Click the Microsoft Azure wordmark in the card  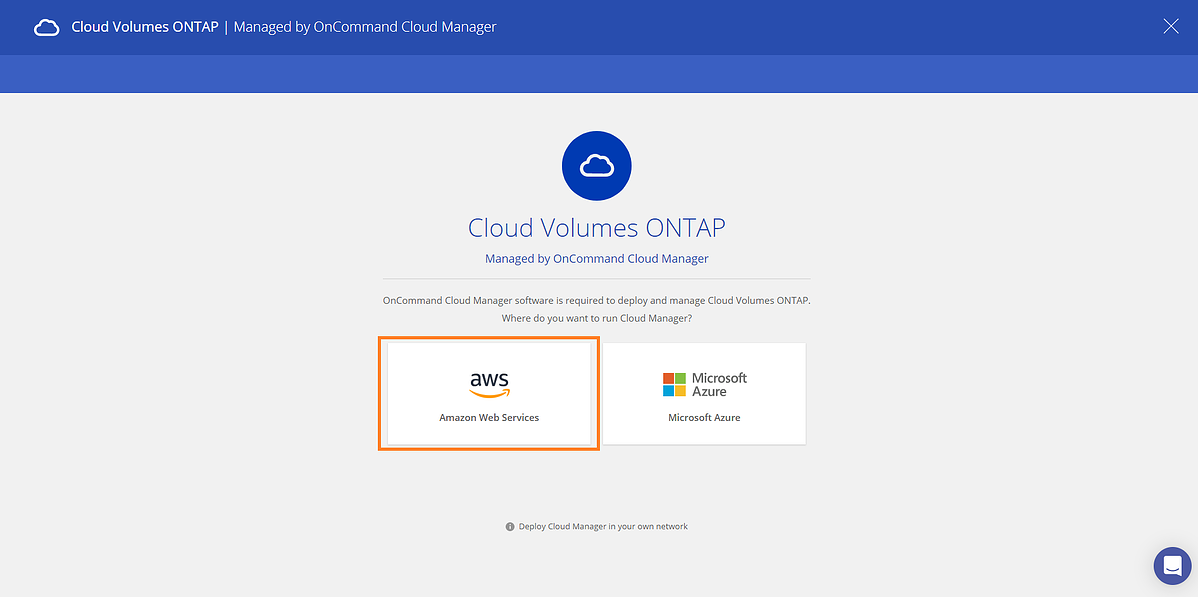coord(720,384)
